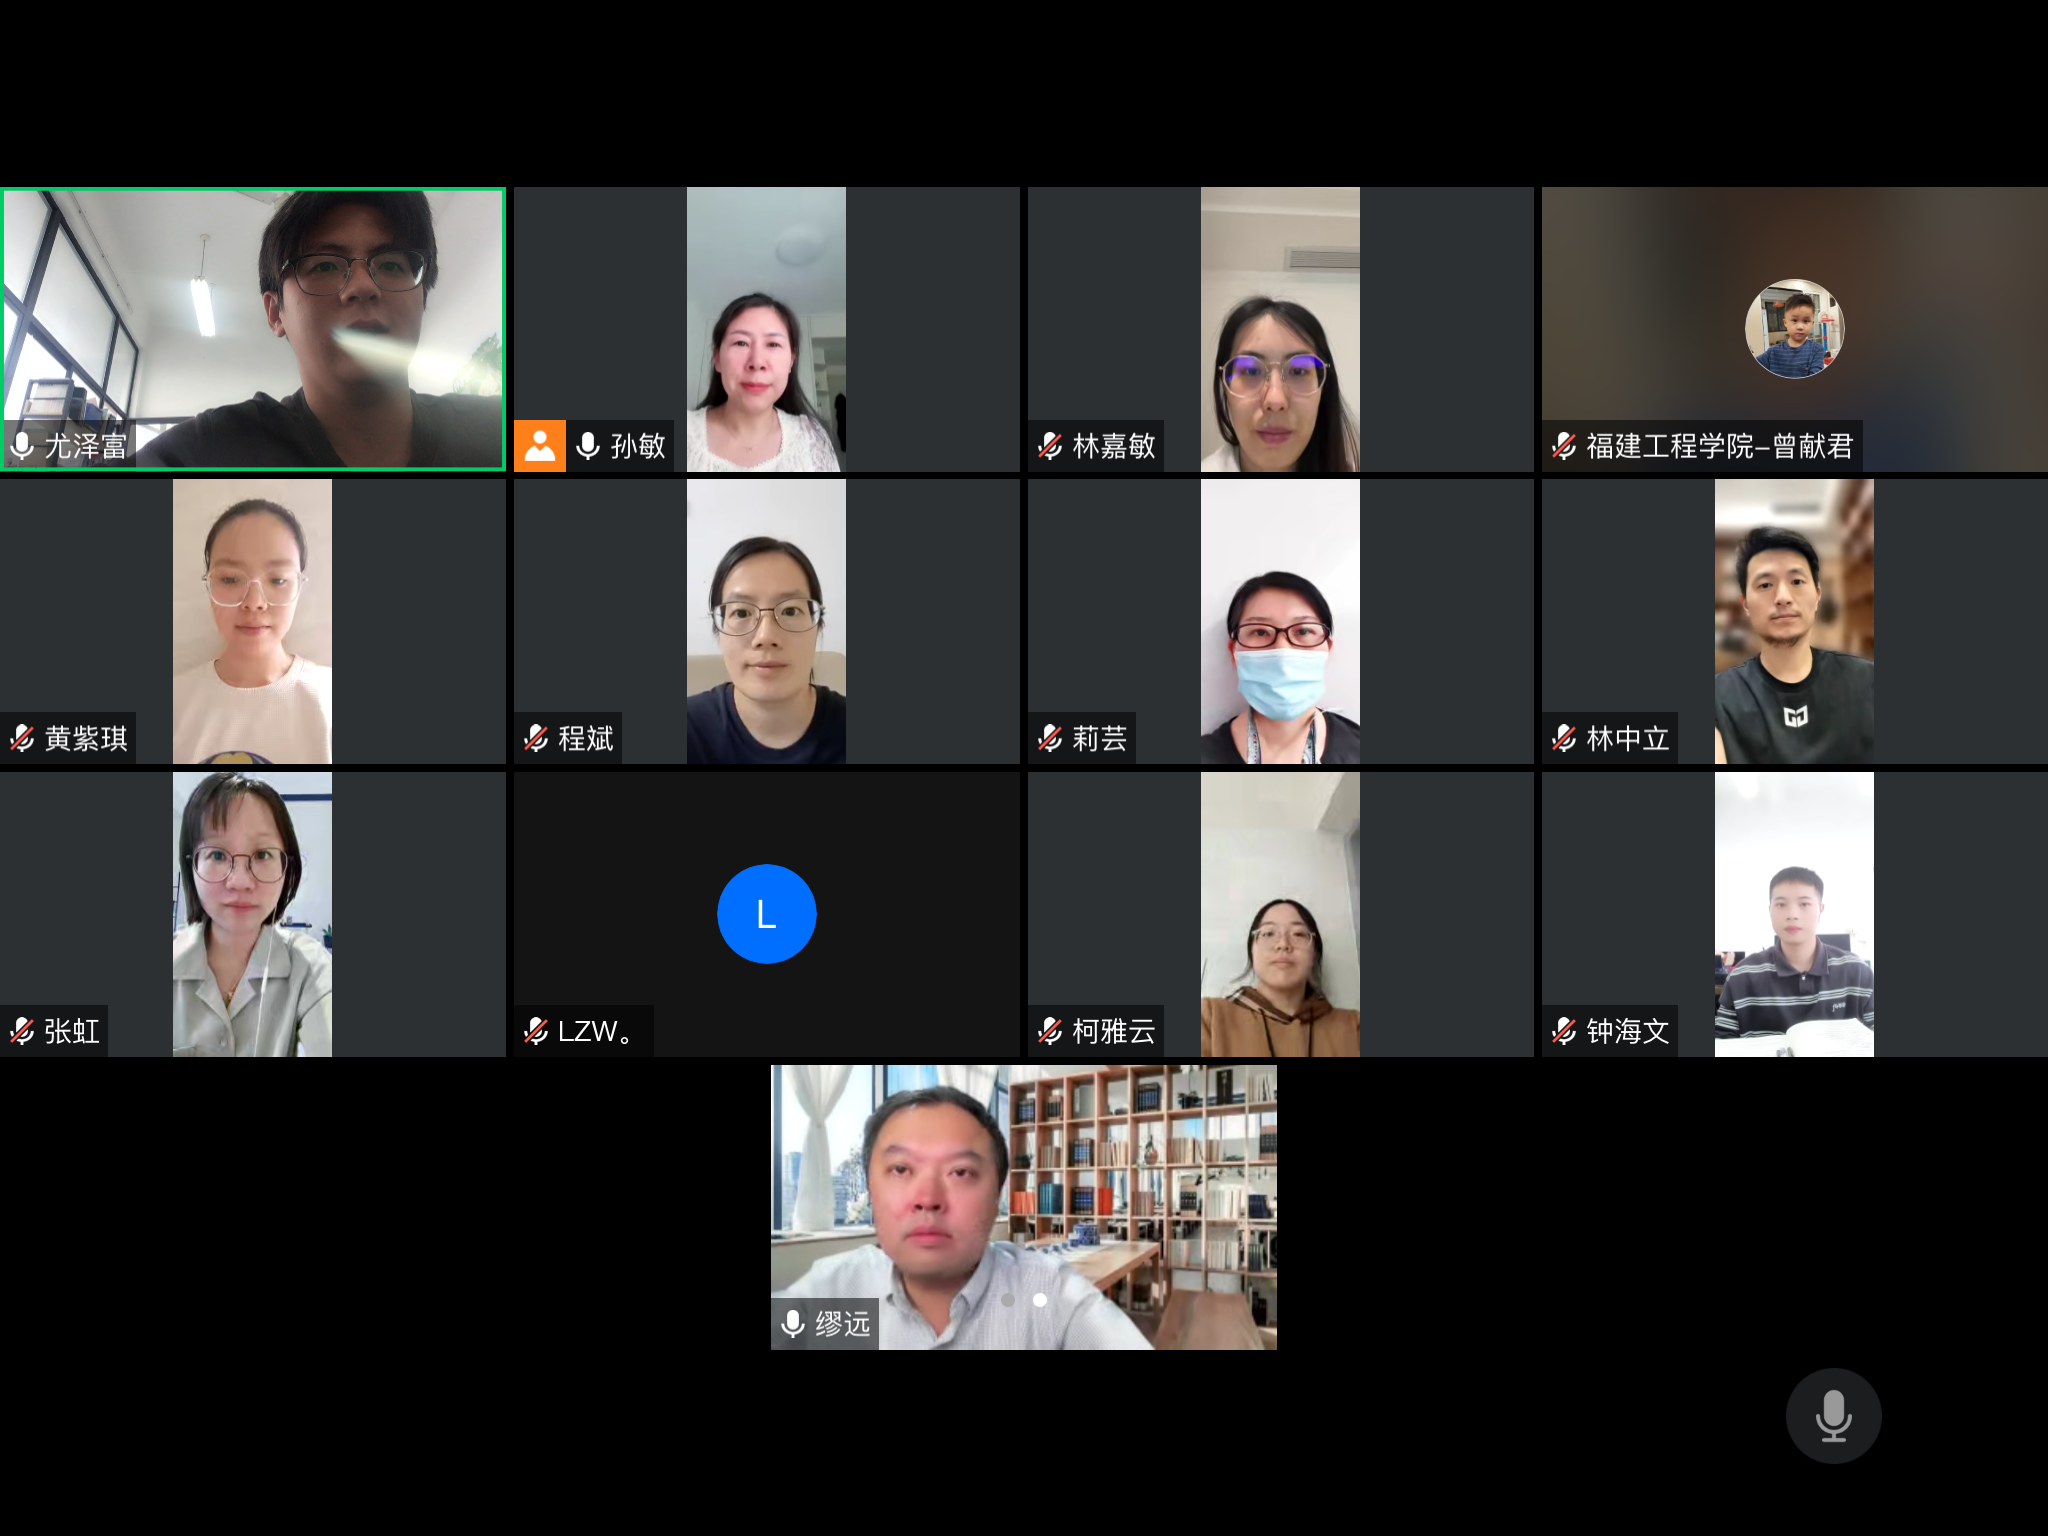
Task: Click the muted mic icon for 黄紫琪
Action: tap(22, 739)
